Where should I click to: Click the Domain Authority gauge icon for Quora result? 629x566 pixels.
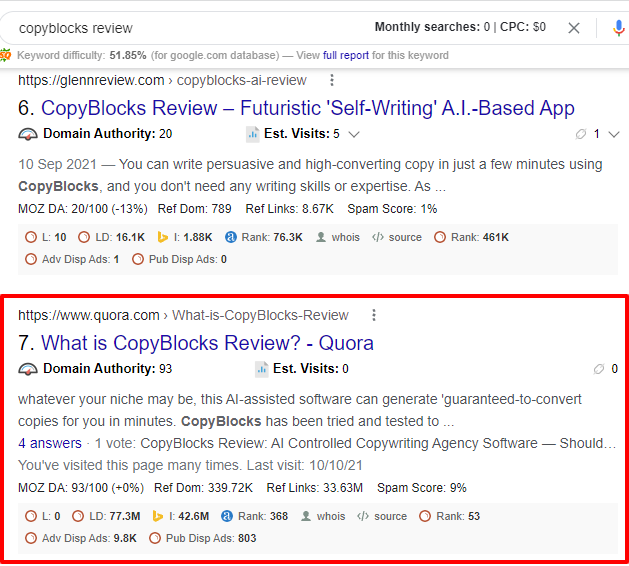(x=28, y=369)
